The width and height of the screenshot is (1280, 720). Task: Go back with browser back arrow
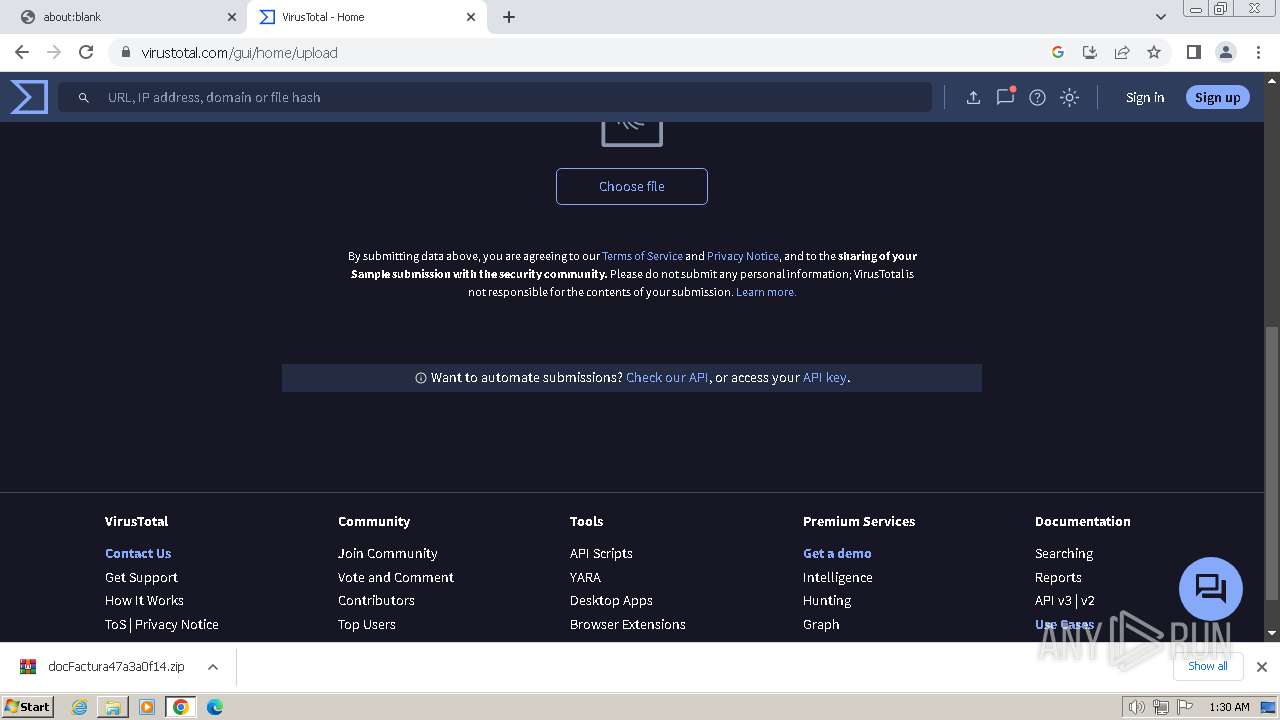click(x=22, y=52)
